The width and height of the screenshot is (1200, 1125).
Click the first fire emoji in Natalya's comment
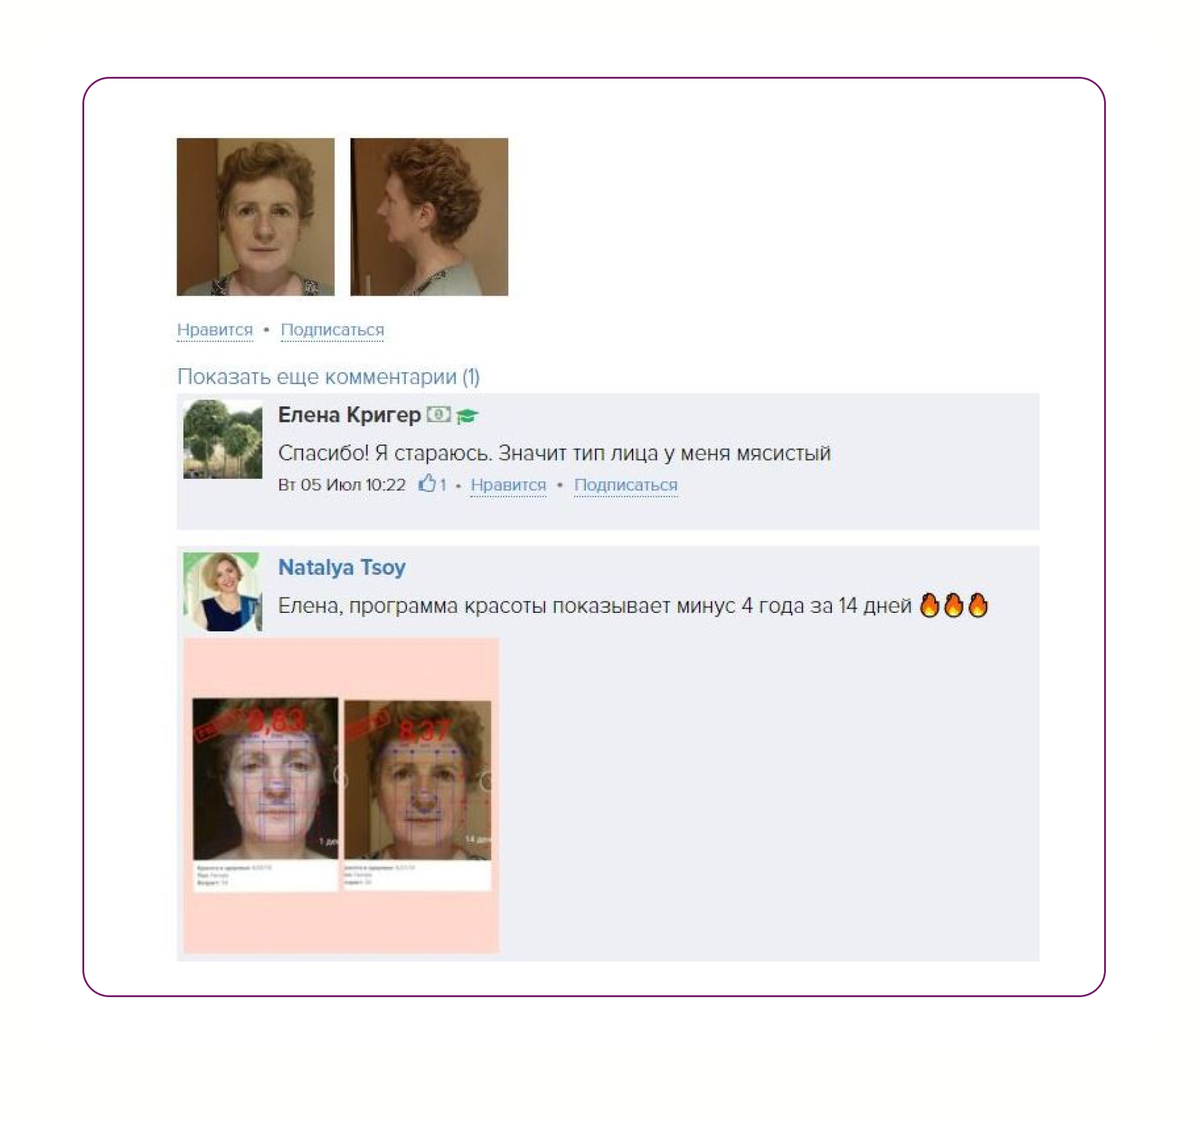coord(929,605)
